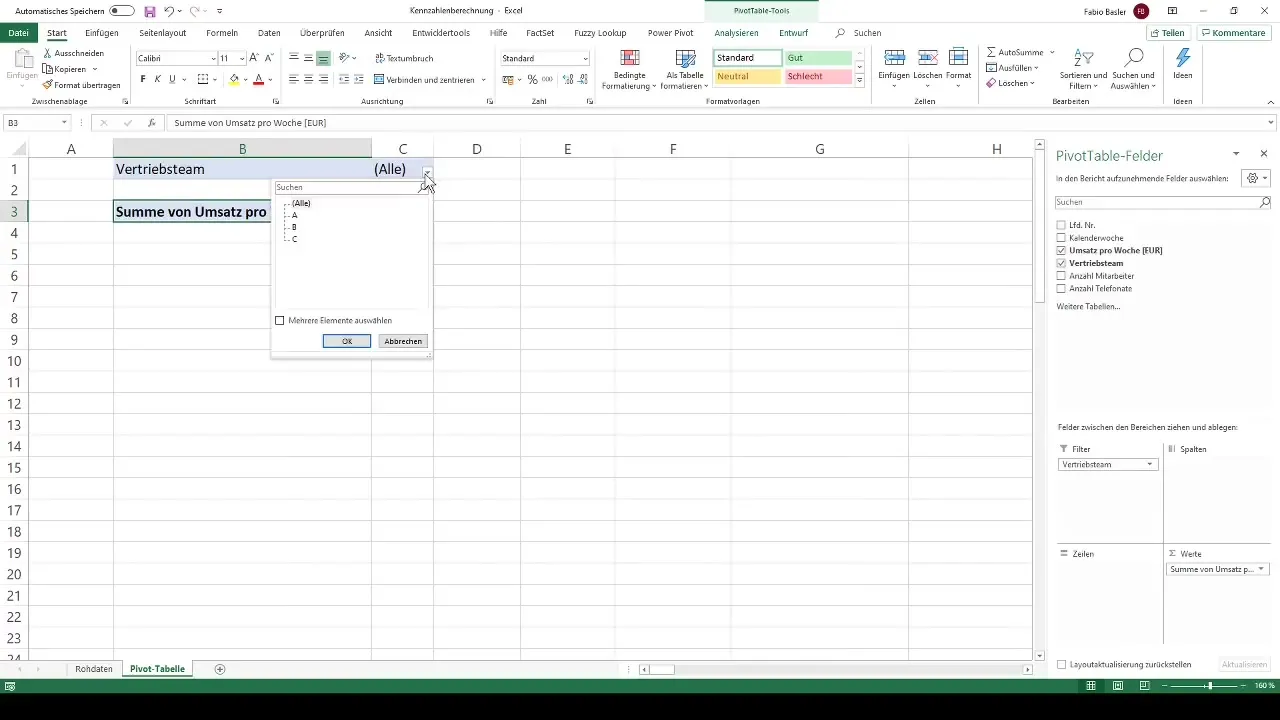Align text left in the alignment group
The width and height of the screenshot is (1280, 720).
pyautogui.click(x=294, y=79)
